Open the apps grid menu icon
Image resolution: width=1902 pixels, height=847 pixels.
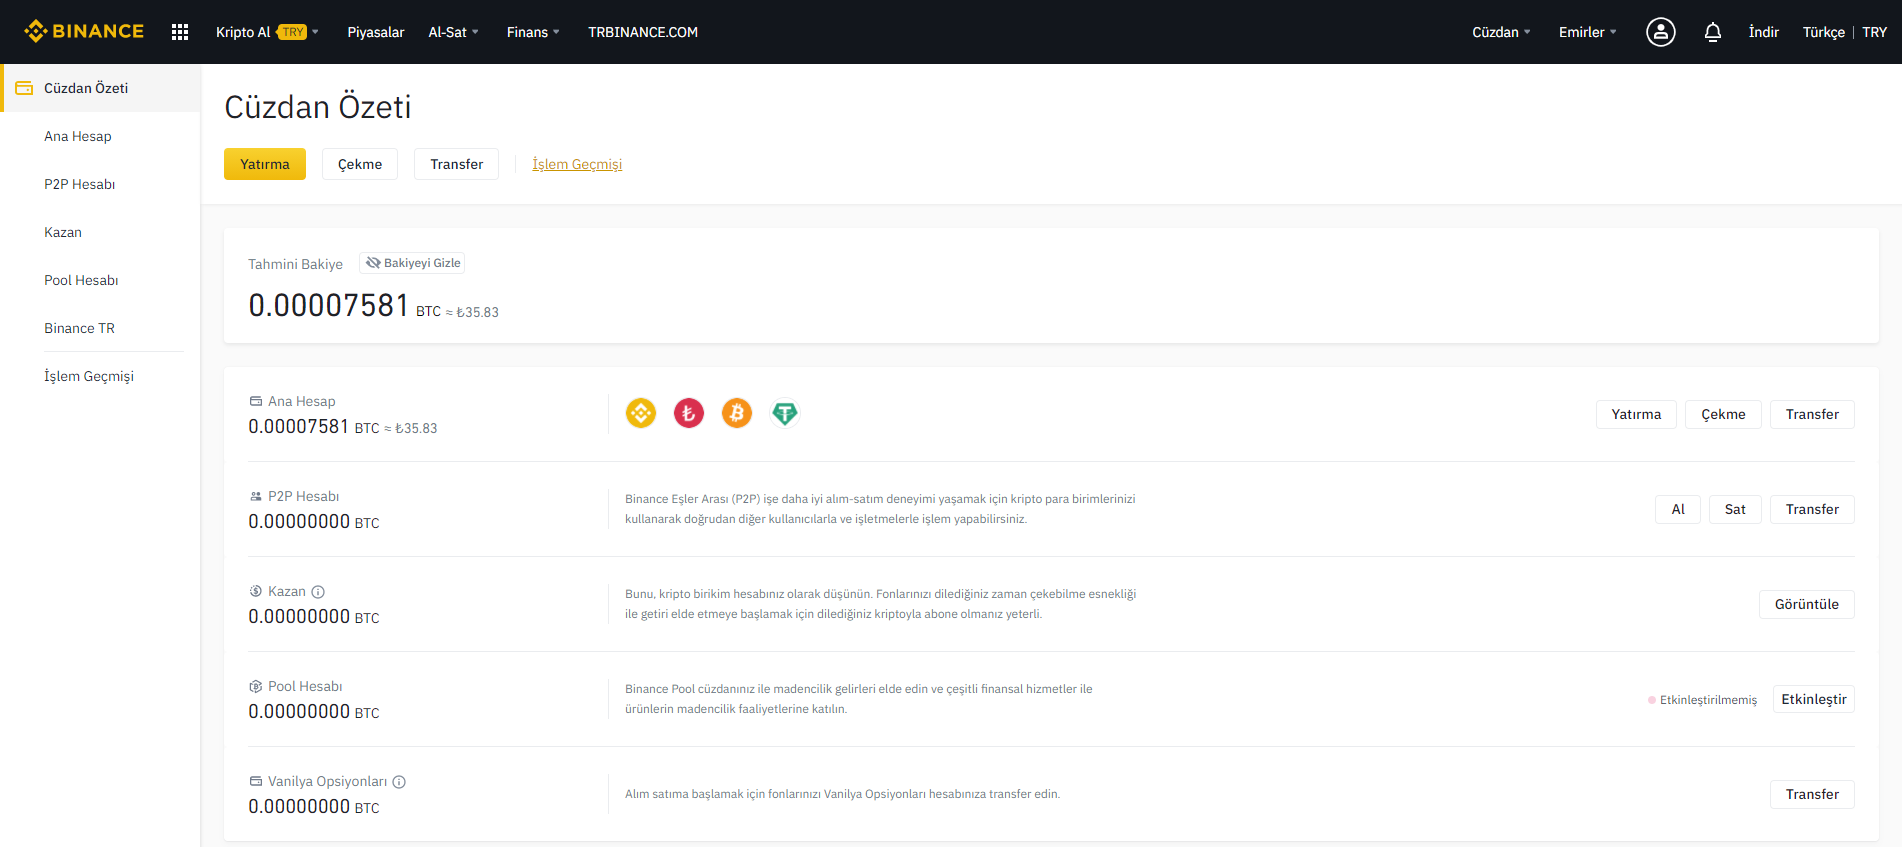180,32
